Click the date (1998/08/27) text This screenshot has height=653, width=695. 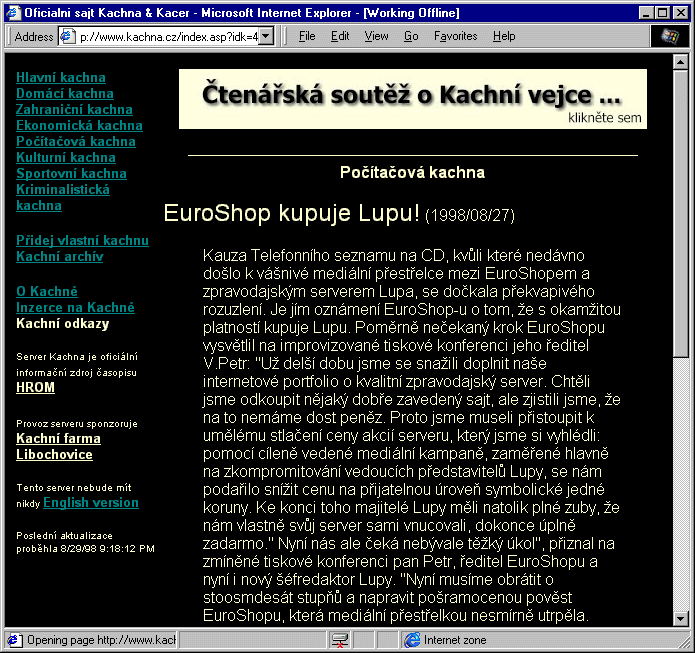point(469,215)
